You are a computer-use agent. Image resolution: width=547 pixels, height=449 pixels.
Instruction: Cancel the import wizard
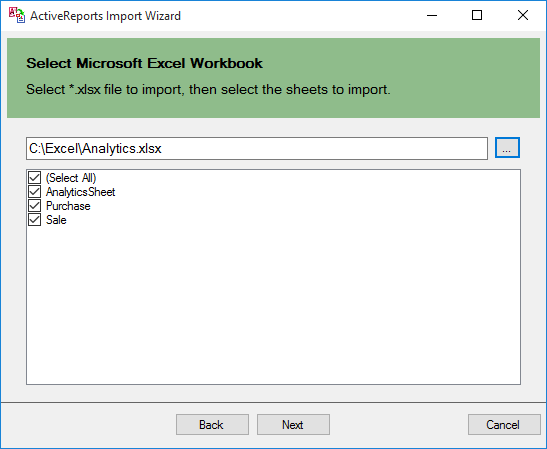[x=504, y=425]
